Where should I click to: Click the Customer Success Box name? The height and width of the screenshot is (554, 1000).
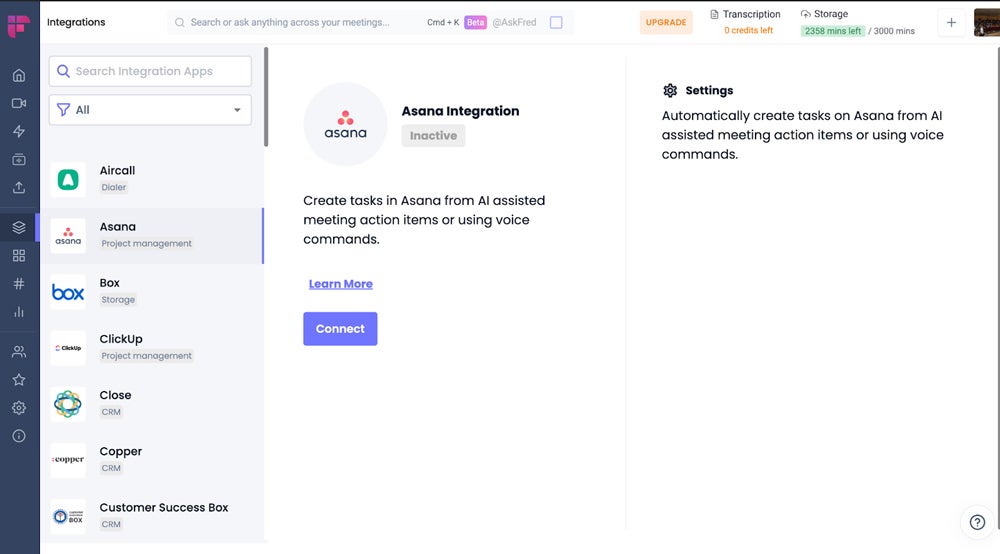164,507
